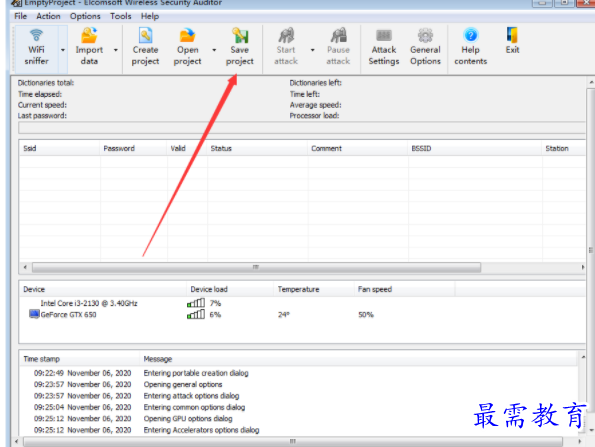The image size is (595, 447).
Task: Click the attack progress bar
Action: [x=302, y=128]
